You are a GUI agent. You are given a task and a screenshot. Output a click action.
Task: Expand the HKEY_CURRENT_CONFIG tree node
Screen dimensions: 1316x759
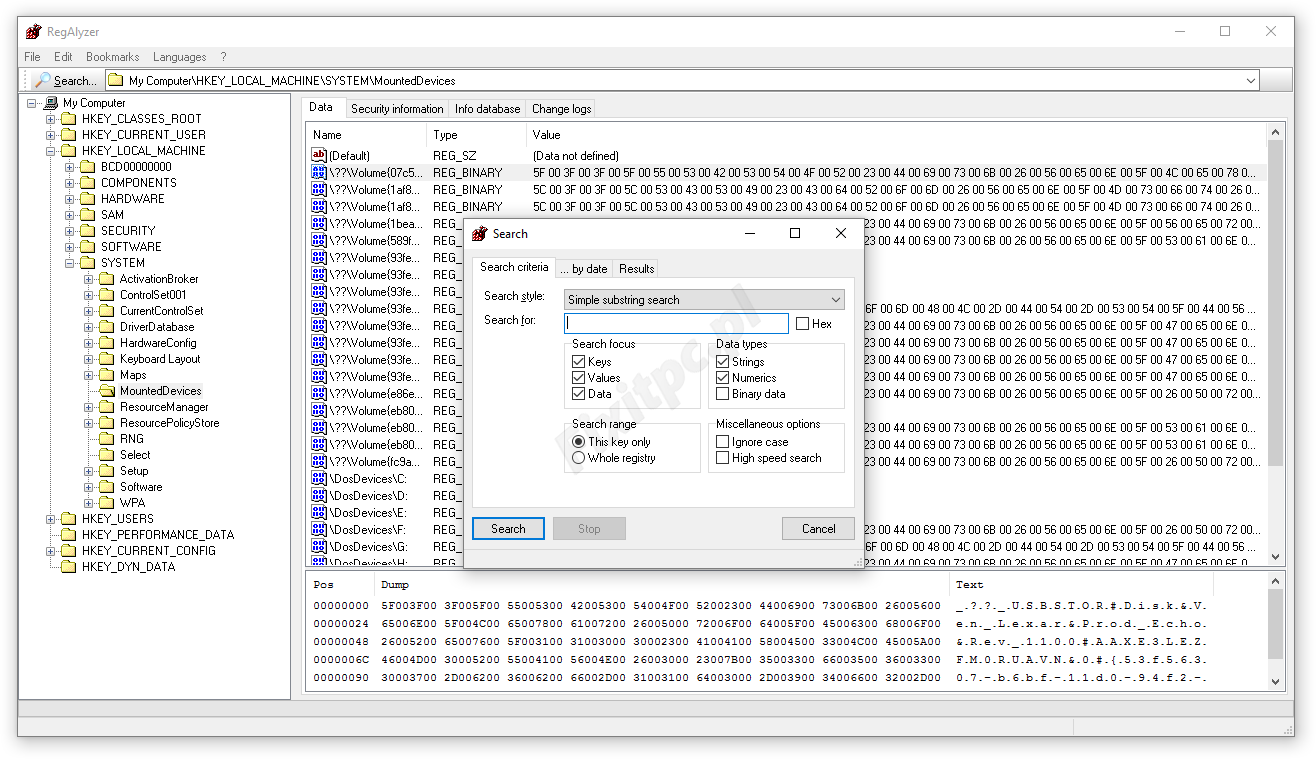(x=50, y=551)
